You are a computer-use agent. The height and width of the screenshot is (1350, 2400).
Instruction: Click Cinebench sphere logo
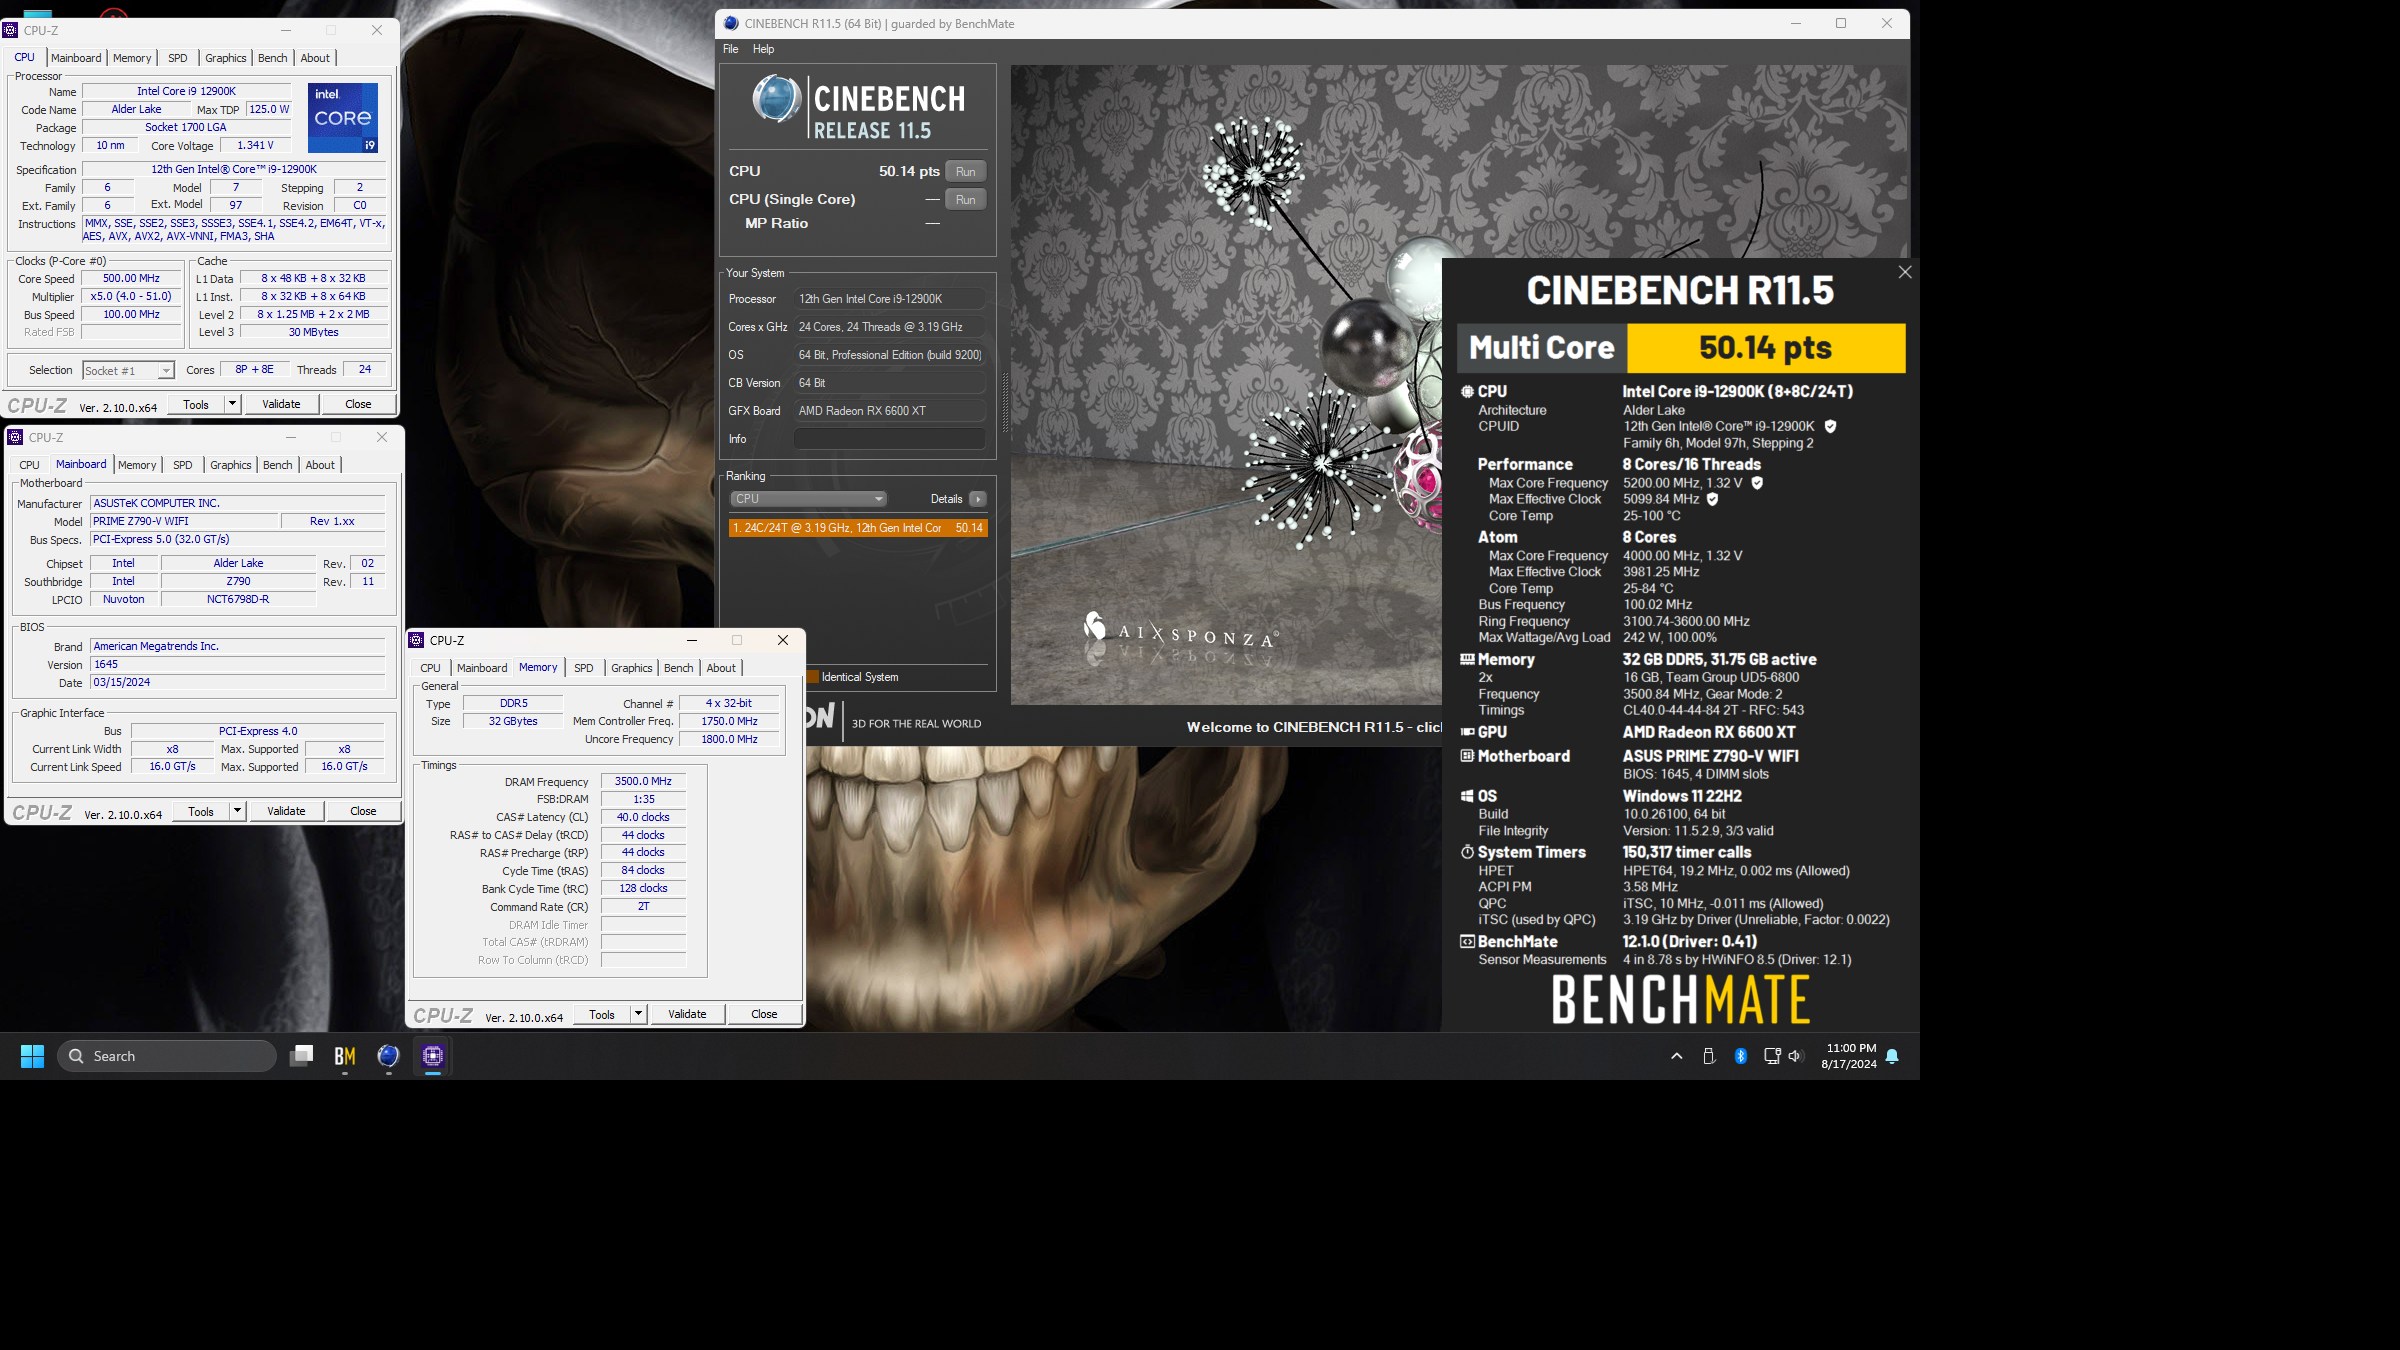tap(777, 99)
